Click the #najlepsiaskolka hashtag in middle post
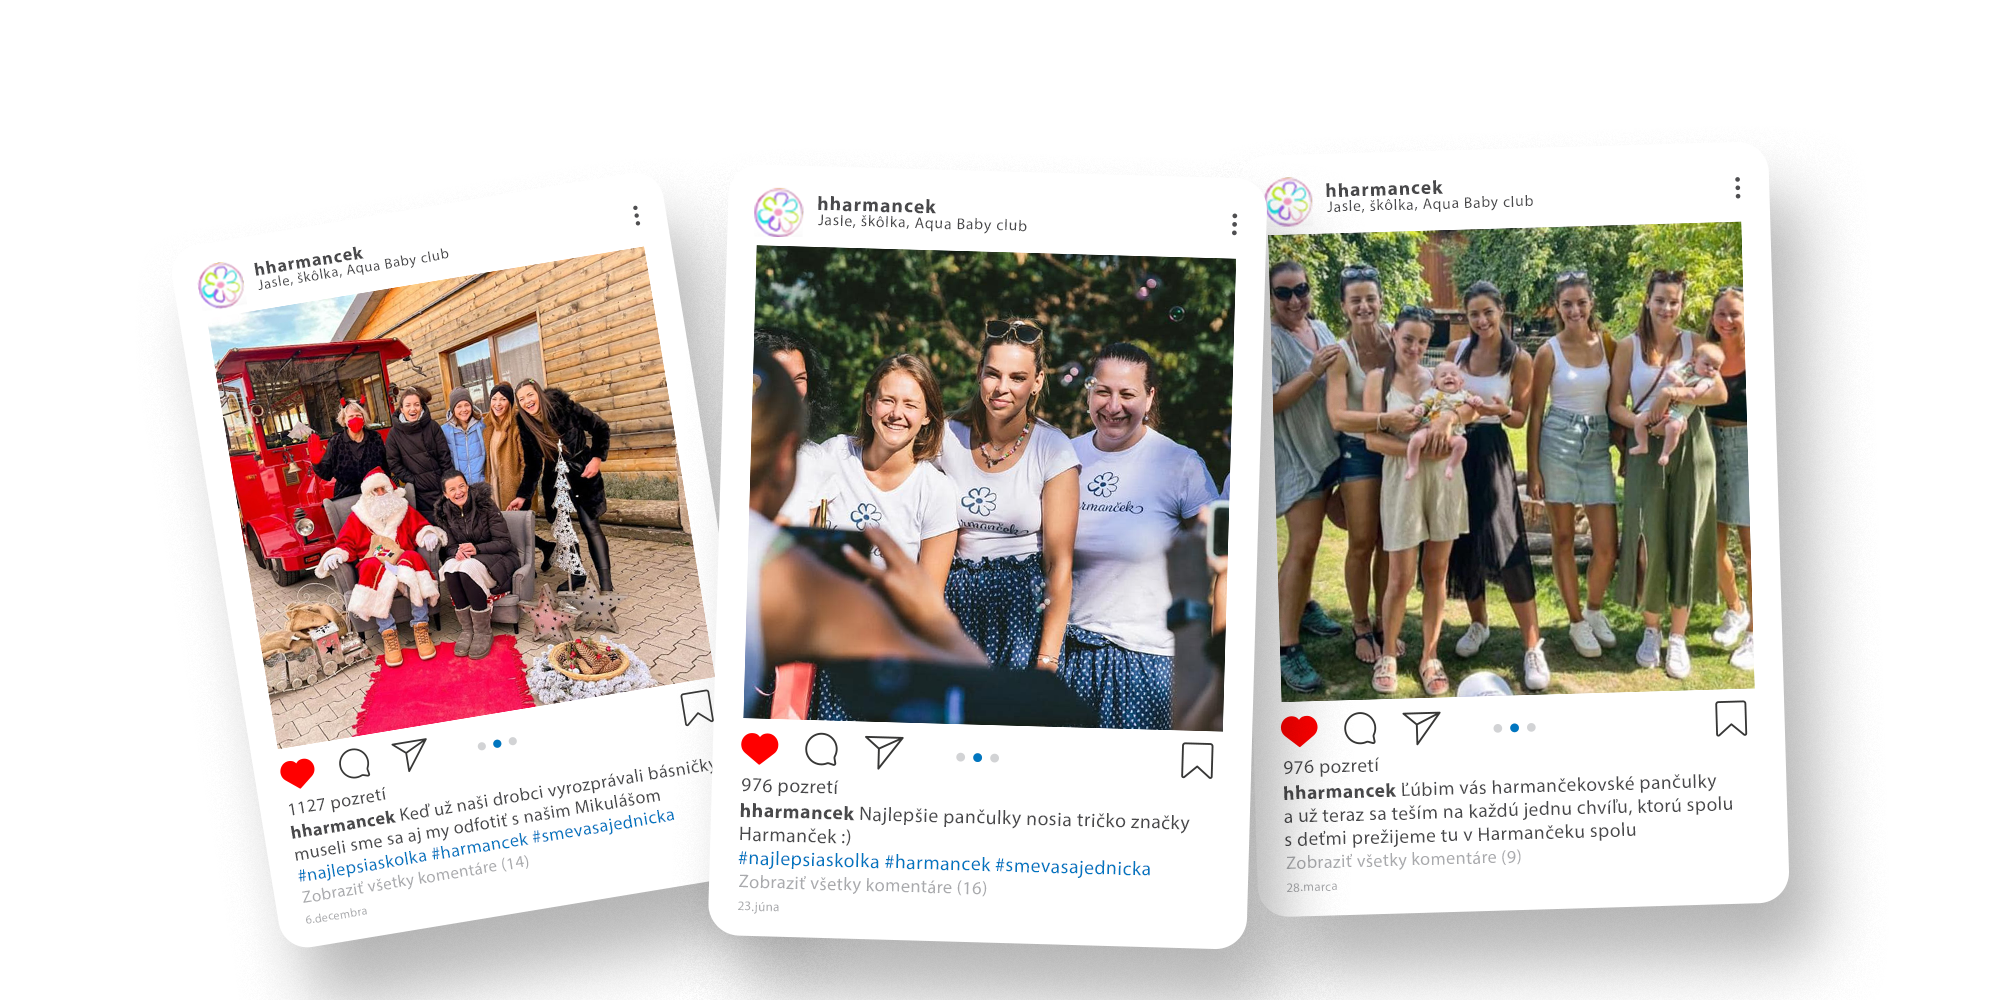 pyautogui.click(x=808, y=860)
